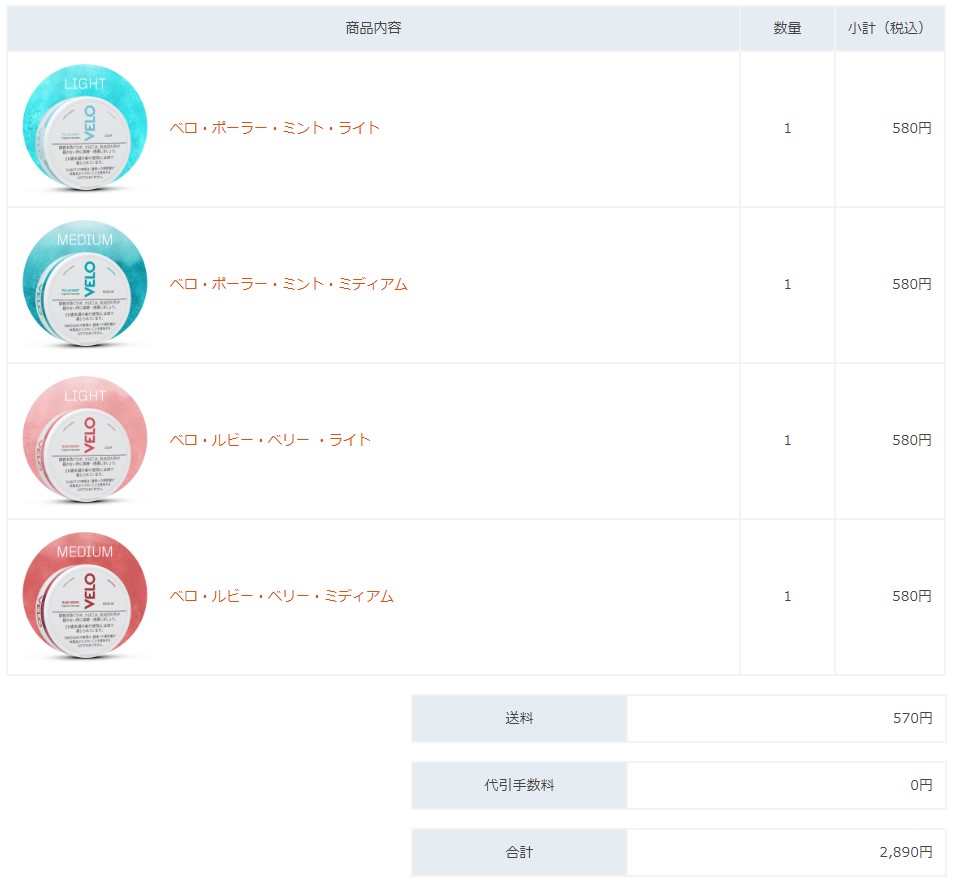
Task: Click the Polar Mint Medium product thumbnail
Action: [x=85, y=284]
